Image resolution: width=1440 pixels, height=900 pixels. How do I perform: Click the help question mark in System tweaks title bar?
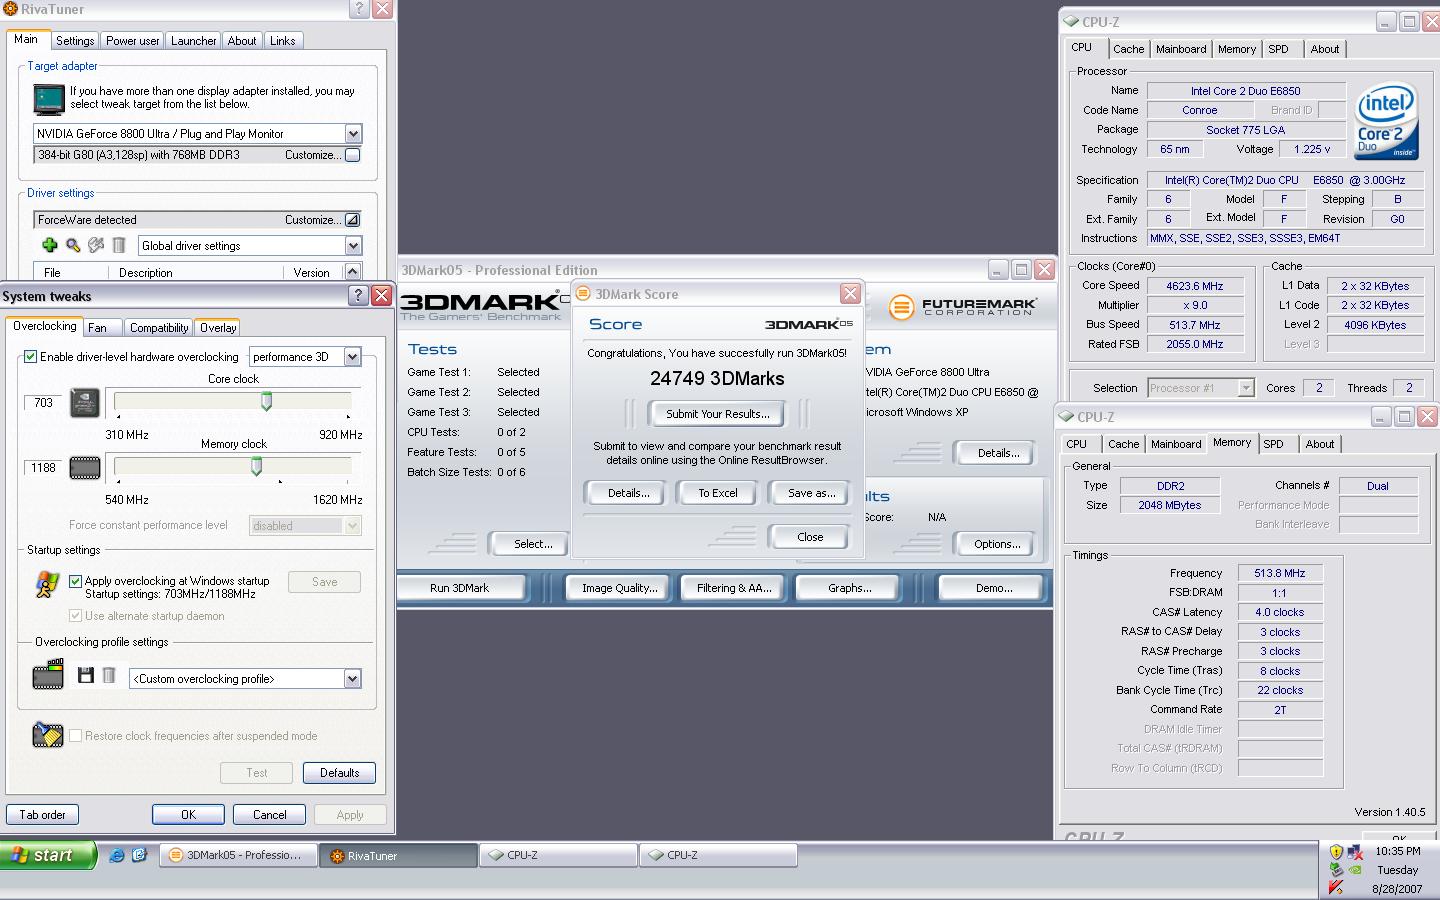click(359, 295)
